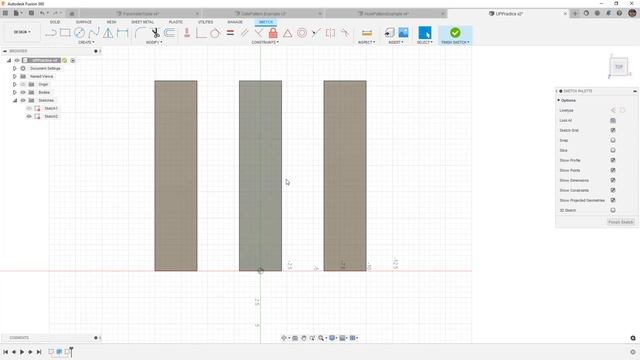Toggle visibility of Sketch2

[29, 116]
